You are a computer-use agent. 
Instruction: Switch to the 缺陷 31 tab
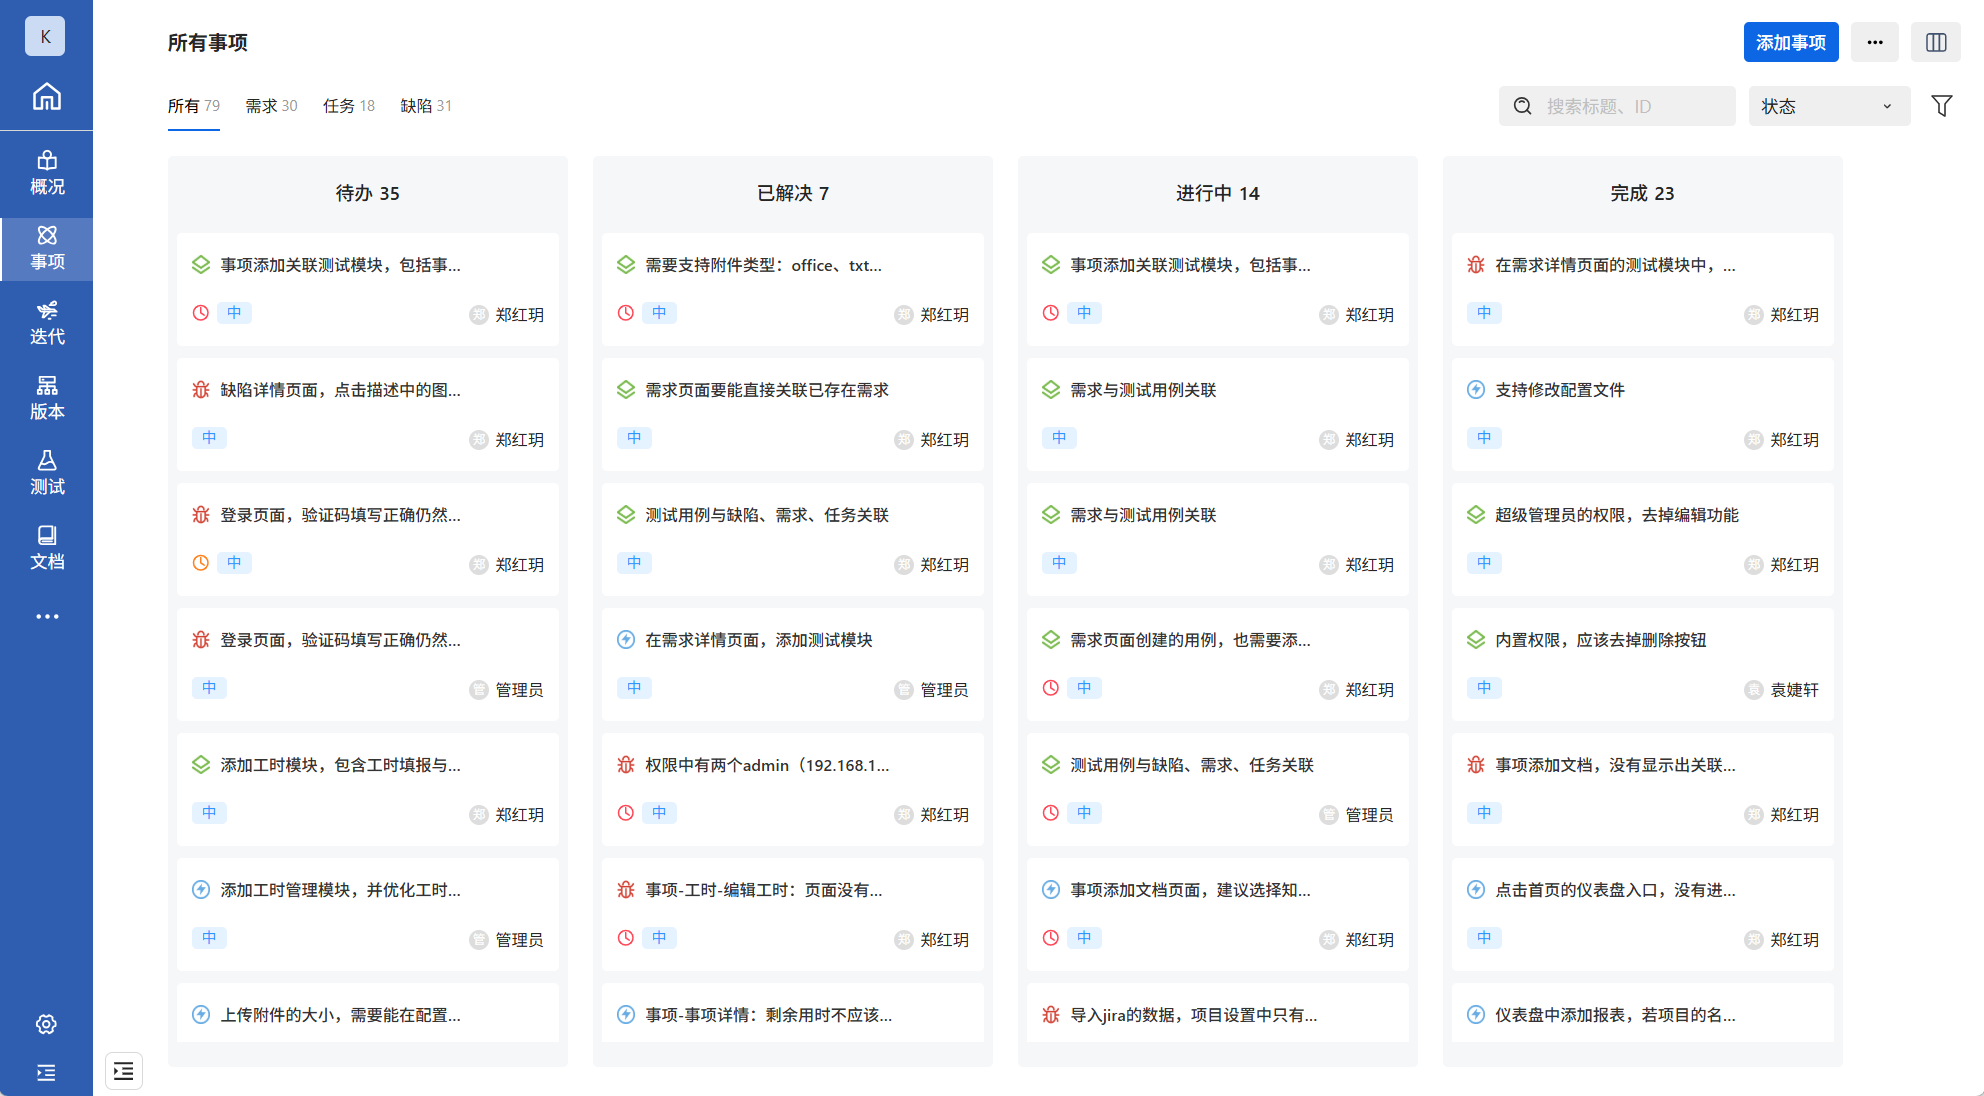(x=426, y=106)
